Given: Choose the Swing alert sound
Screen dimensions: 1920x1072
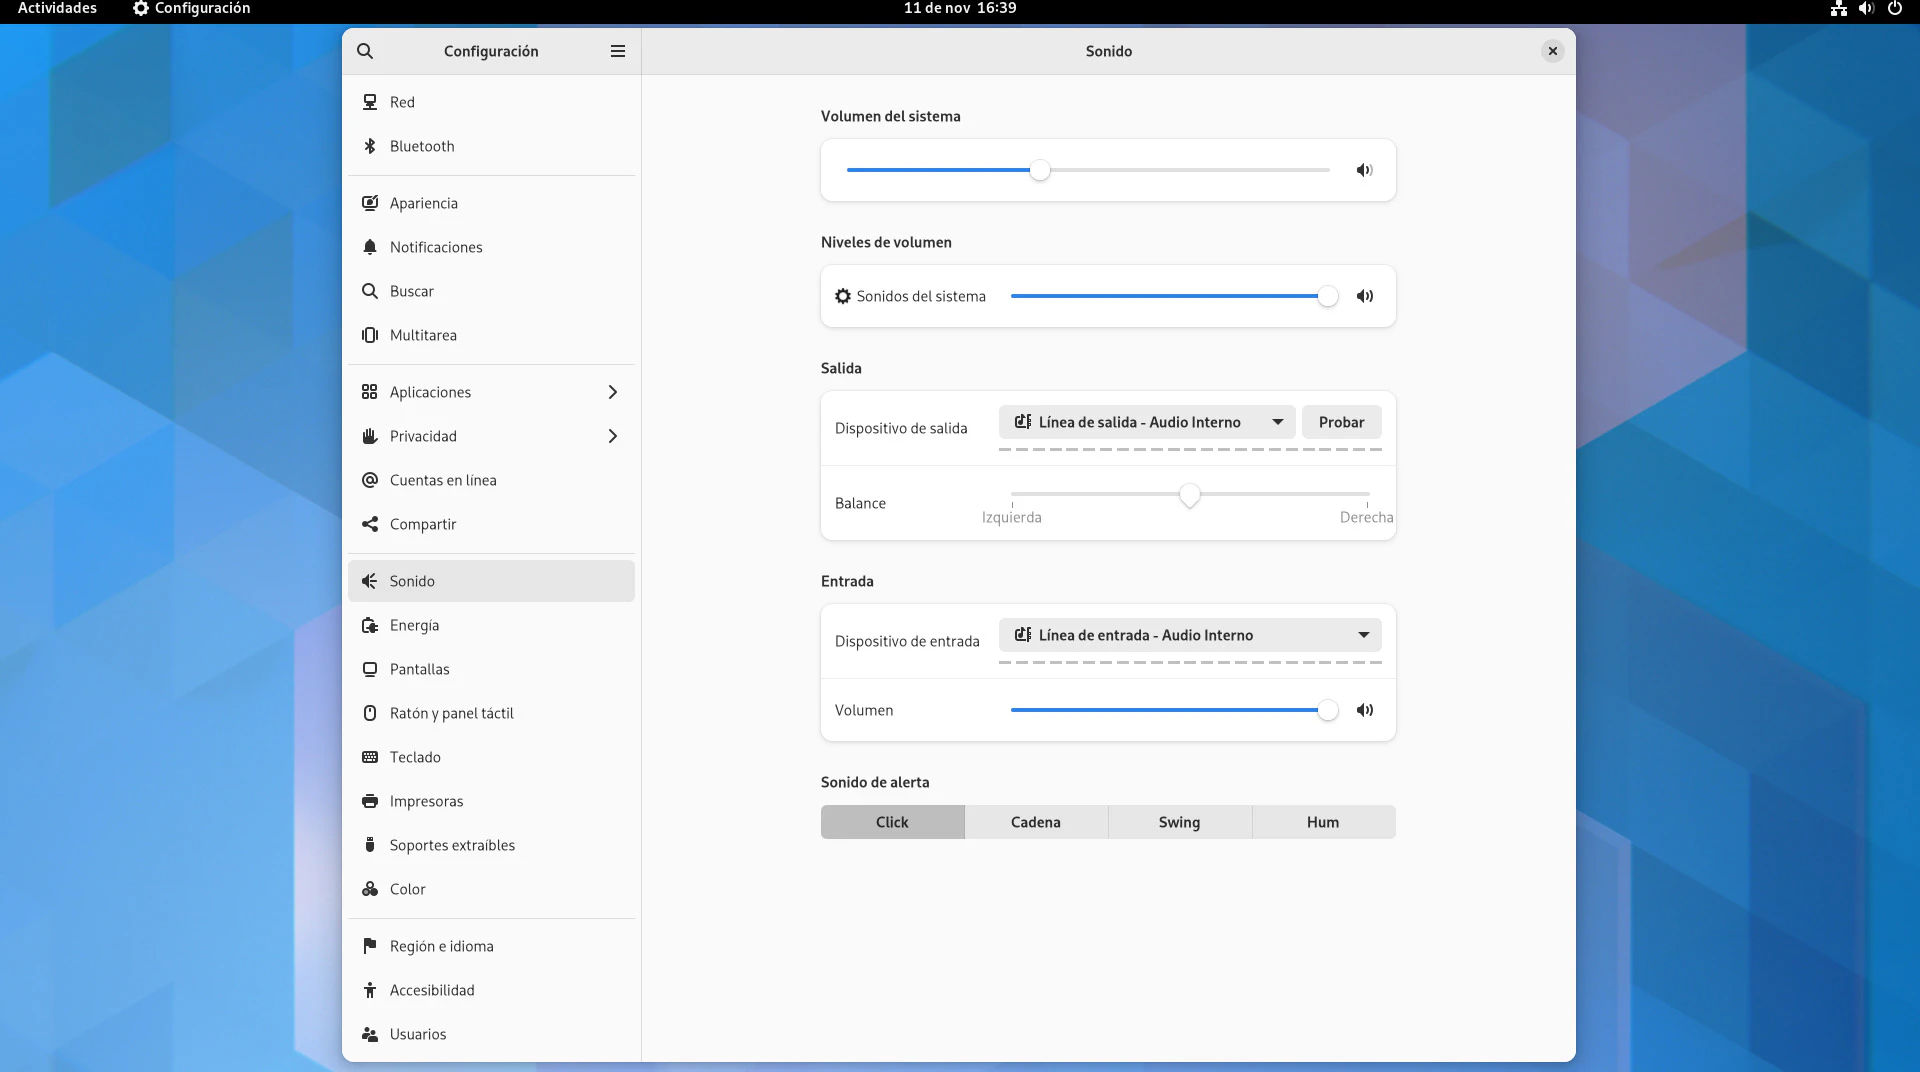Looking at the screenshot, I should [x=1179, y=822].
